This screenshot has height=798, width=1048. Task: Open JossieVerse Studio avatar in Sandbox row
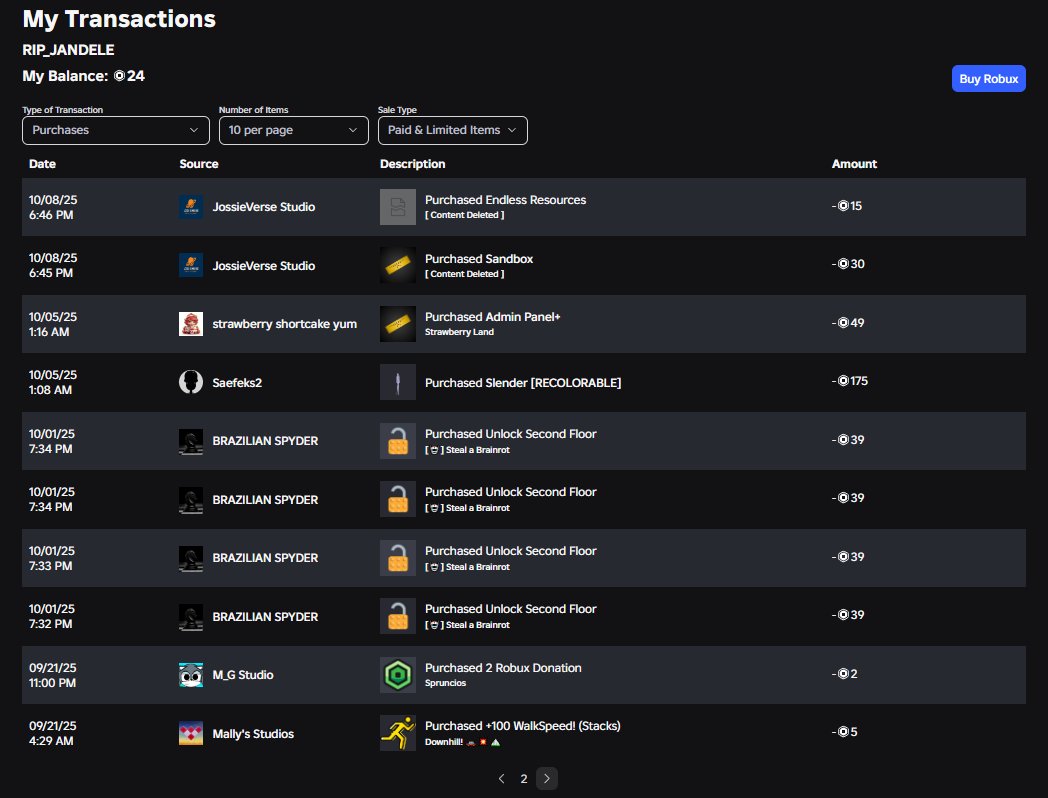click(x=190, y=265)
